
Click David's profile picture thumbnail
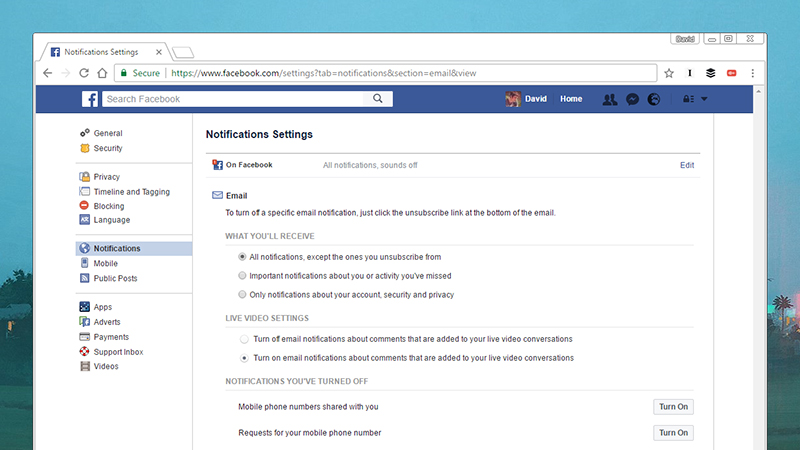pyautogui.click(x=513, y=99)
